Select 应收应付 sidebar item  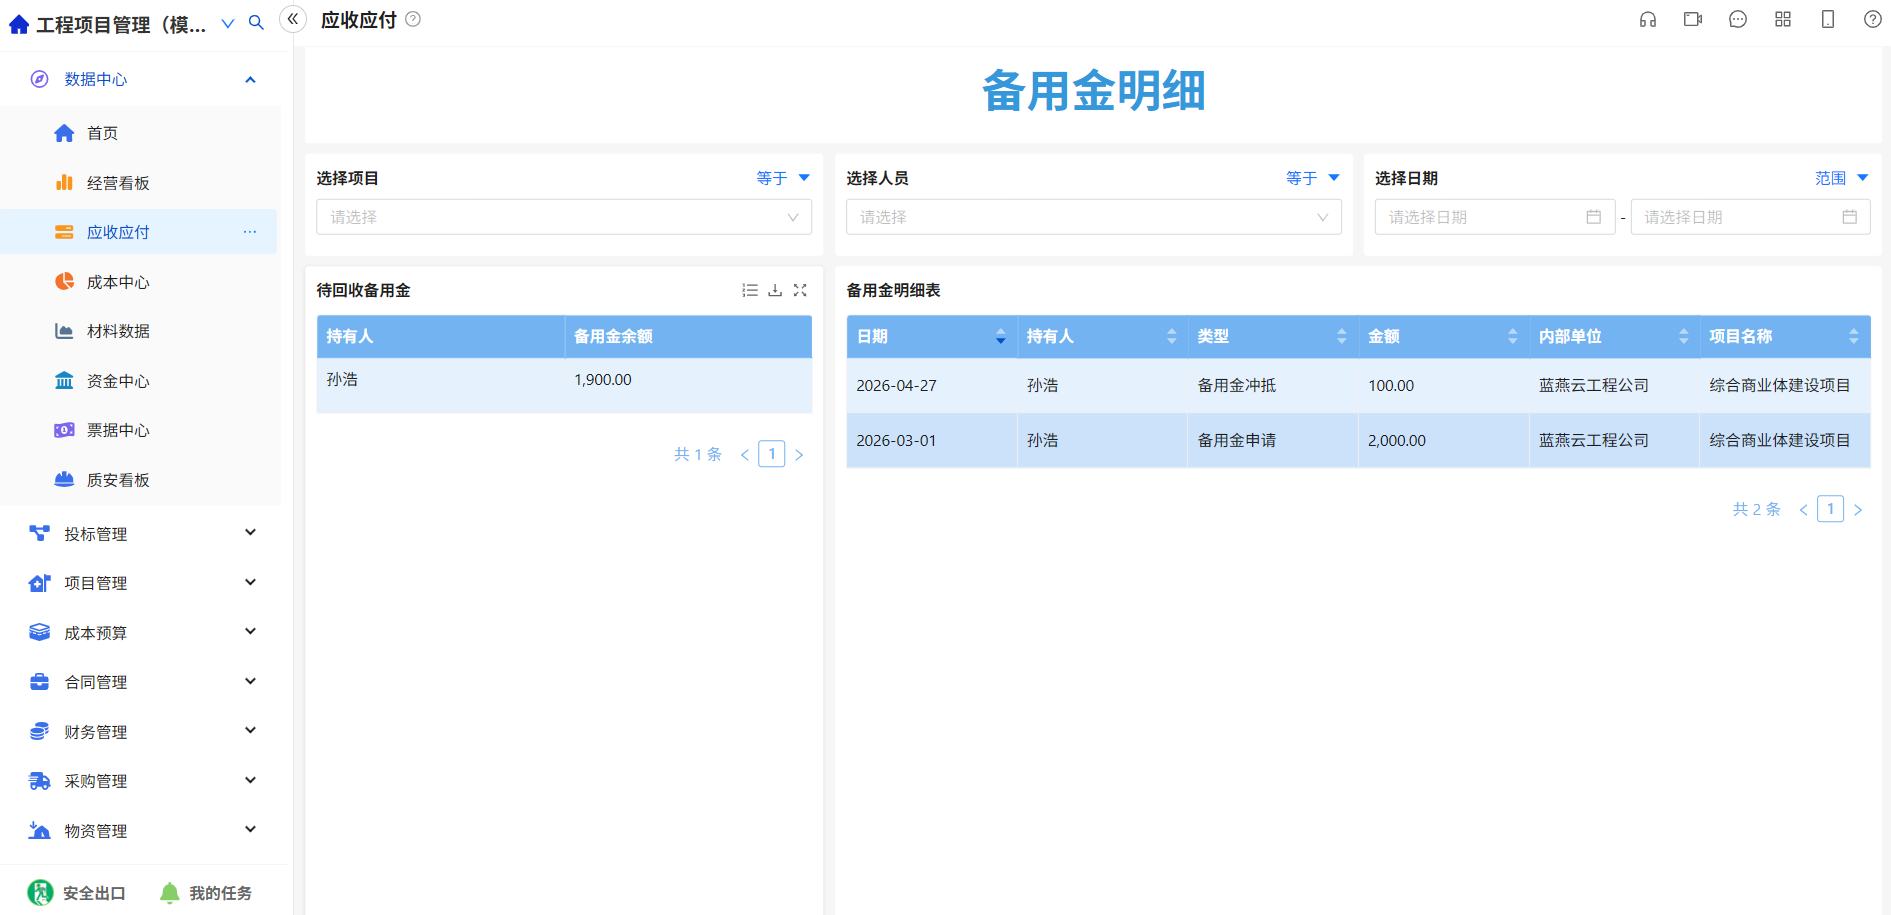pyautogui.click(x=140, y=232)
